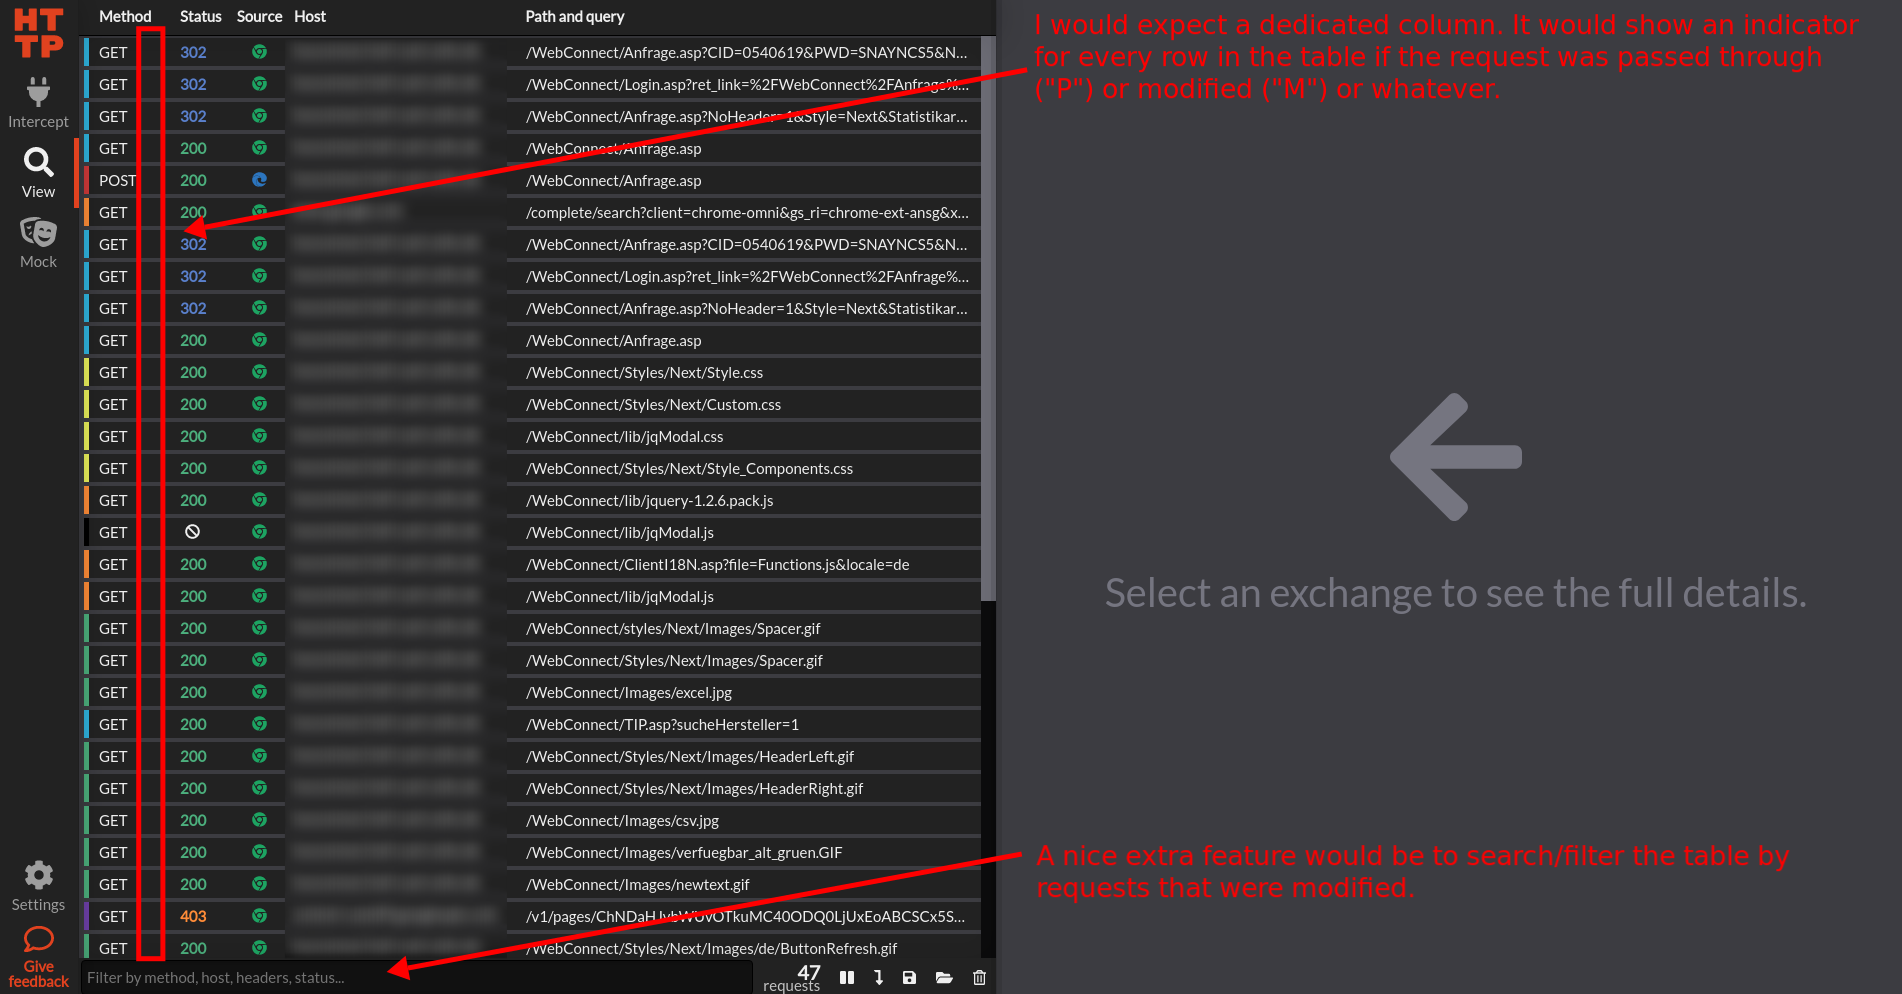Click Chrome source icon of csv.jpg row
This screenshot has width=1902, height=994.
click(x=259, y=820)
